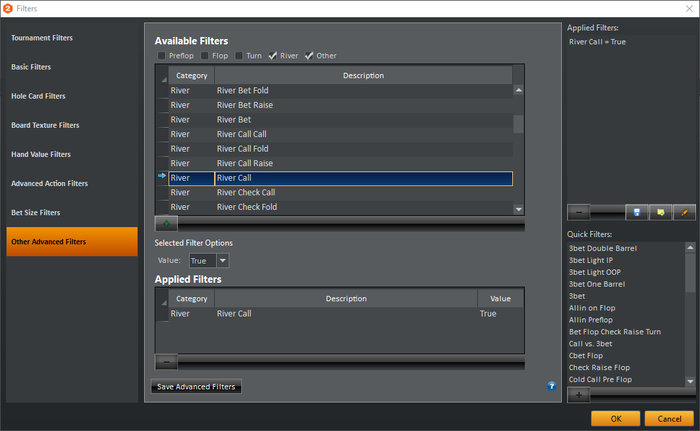This screenshot has height=431, width=700.
Task: Click Quick Filters scroll down arrow
Action: (690, 381)
